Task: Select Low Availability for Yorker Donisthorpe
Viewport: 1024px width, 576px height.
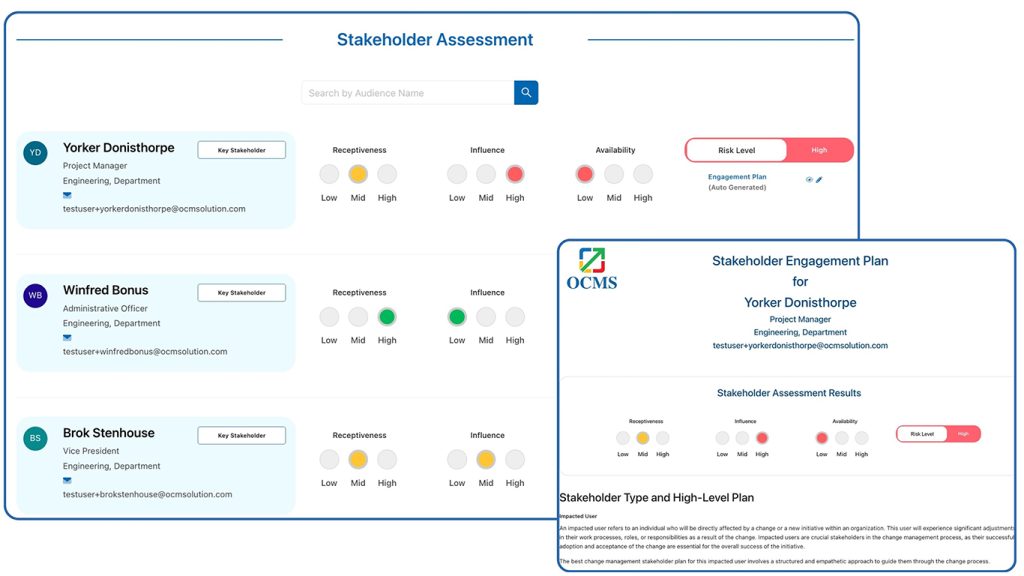Action: 585,173
